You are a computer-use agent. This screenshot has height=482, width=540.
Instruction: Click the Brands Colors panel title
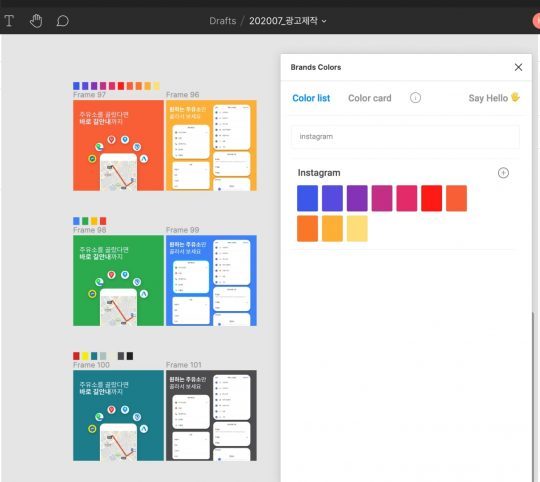(x=315, y=67)
